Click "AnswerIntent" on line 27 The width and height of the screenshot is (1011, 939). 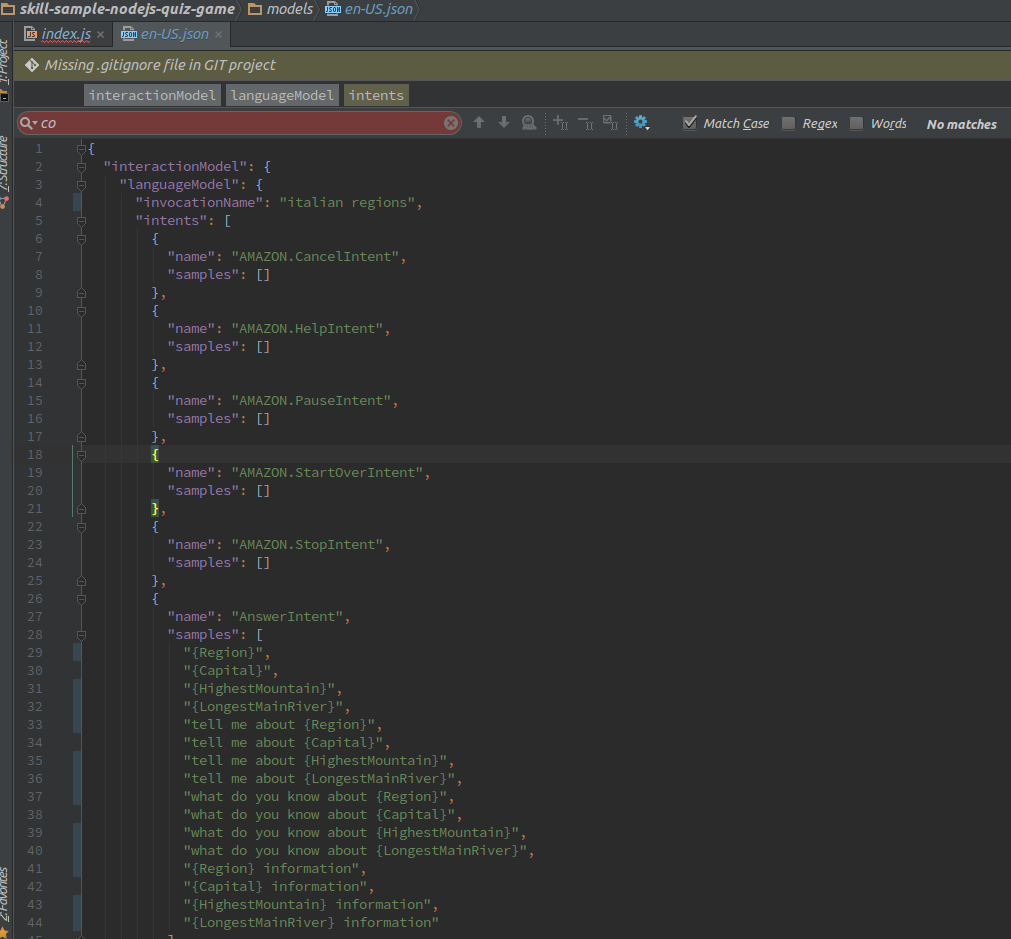click(288, 617)
